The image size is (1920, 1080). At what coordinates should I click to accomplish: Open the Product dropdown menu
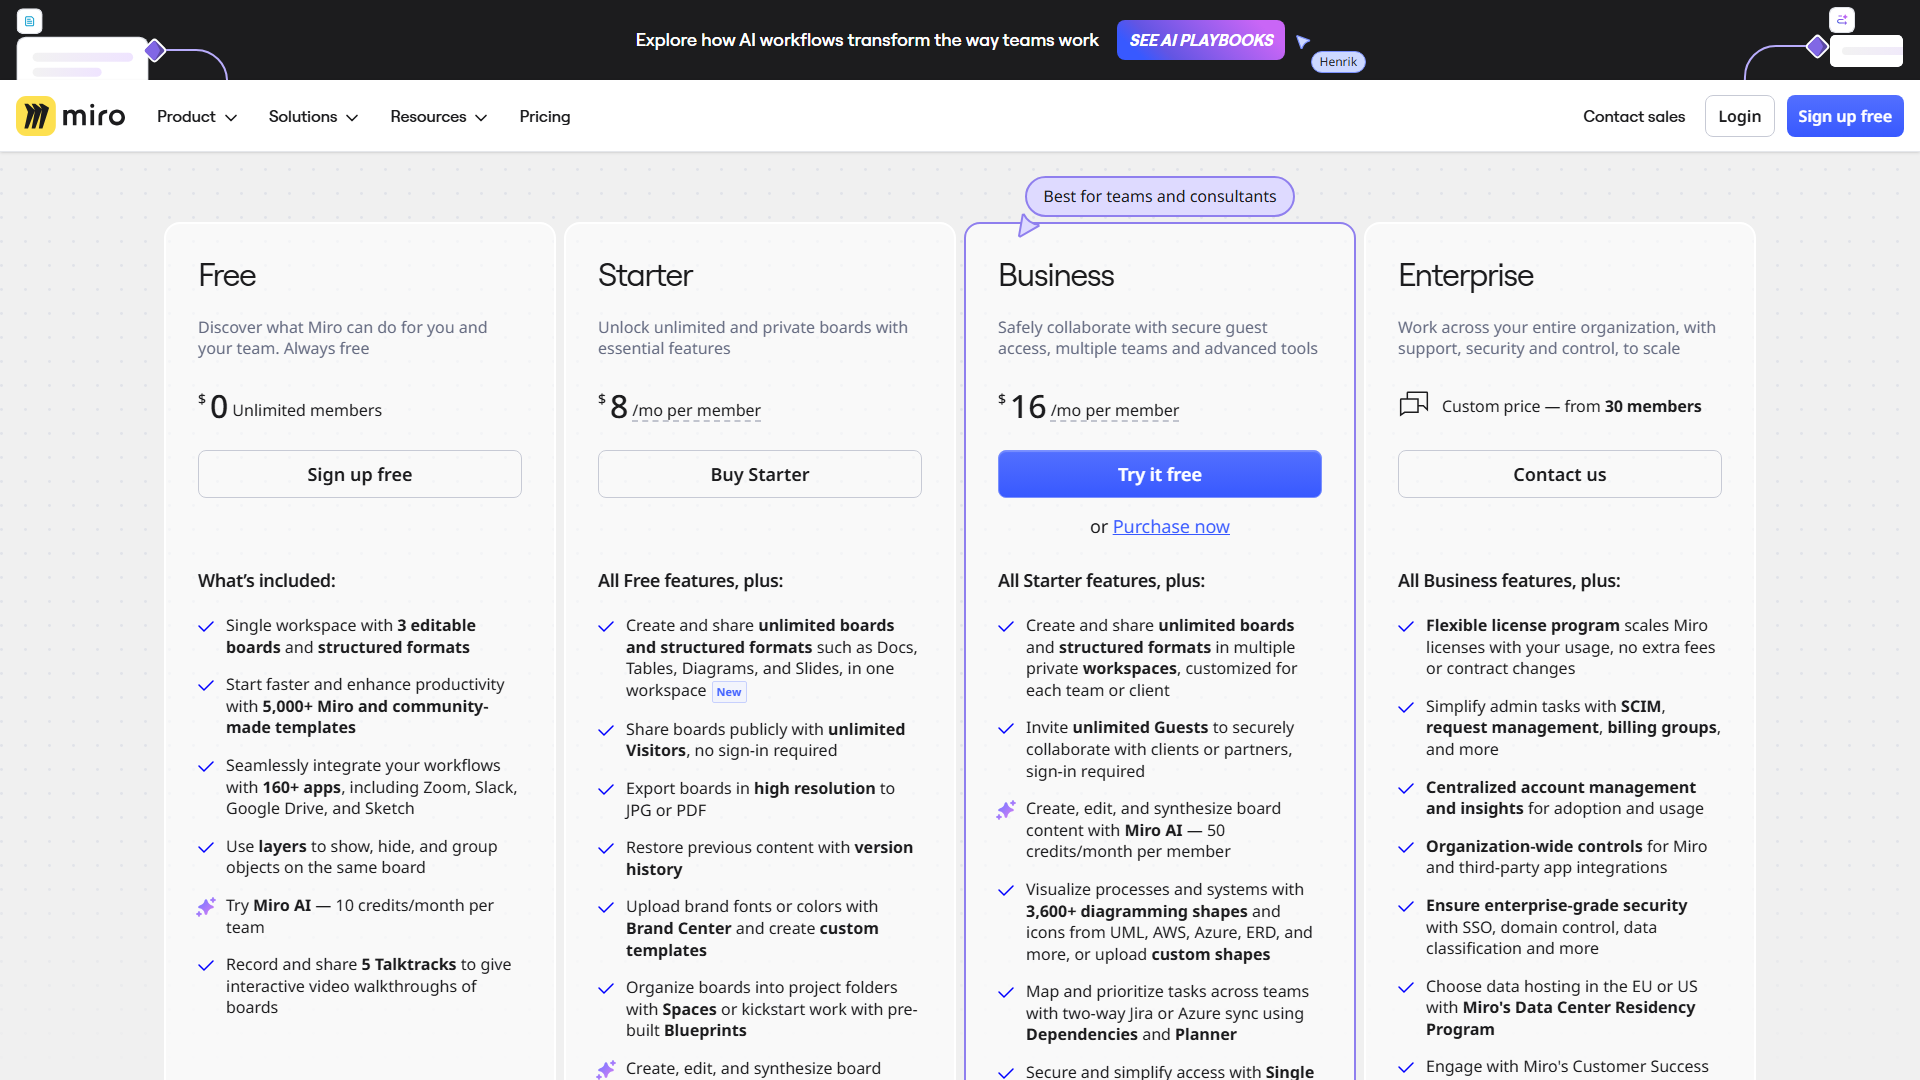[x=196, y=116]
